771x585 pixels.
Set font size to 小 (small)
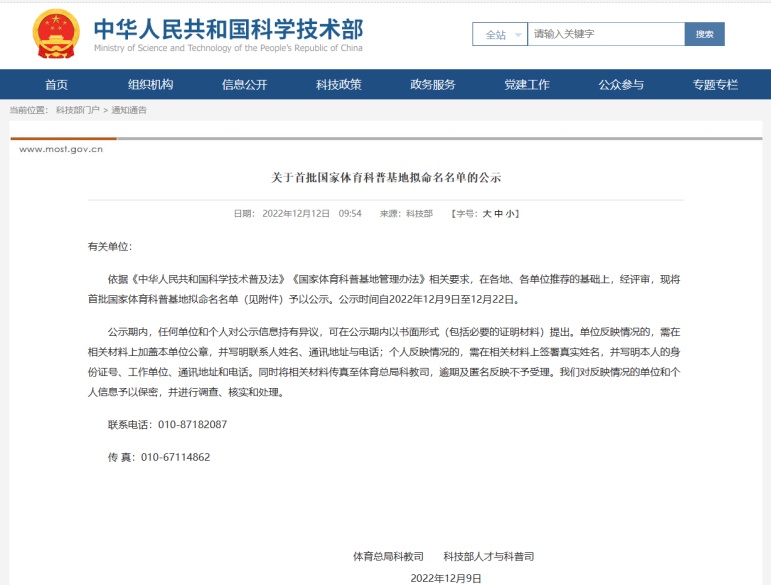511,214
